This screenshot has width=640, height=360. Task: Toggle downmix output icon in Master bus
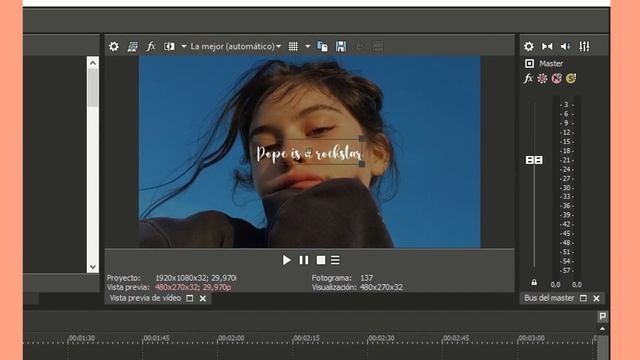[547, 47]
